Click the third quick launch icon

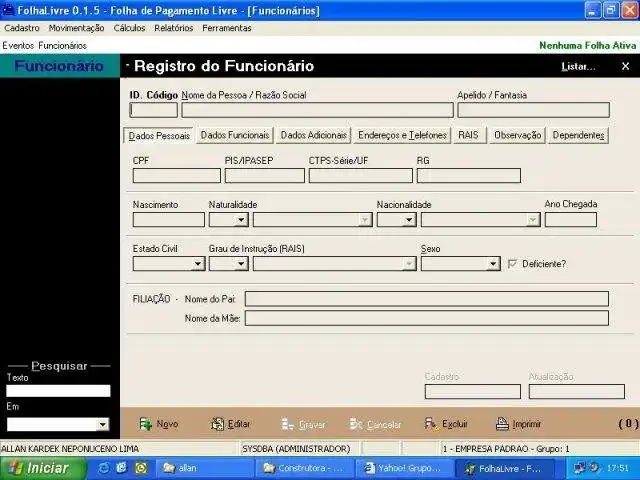point(141,468)
